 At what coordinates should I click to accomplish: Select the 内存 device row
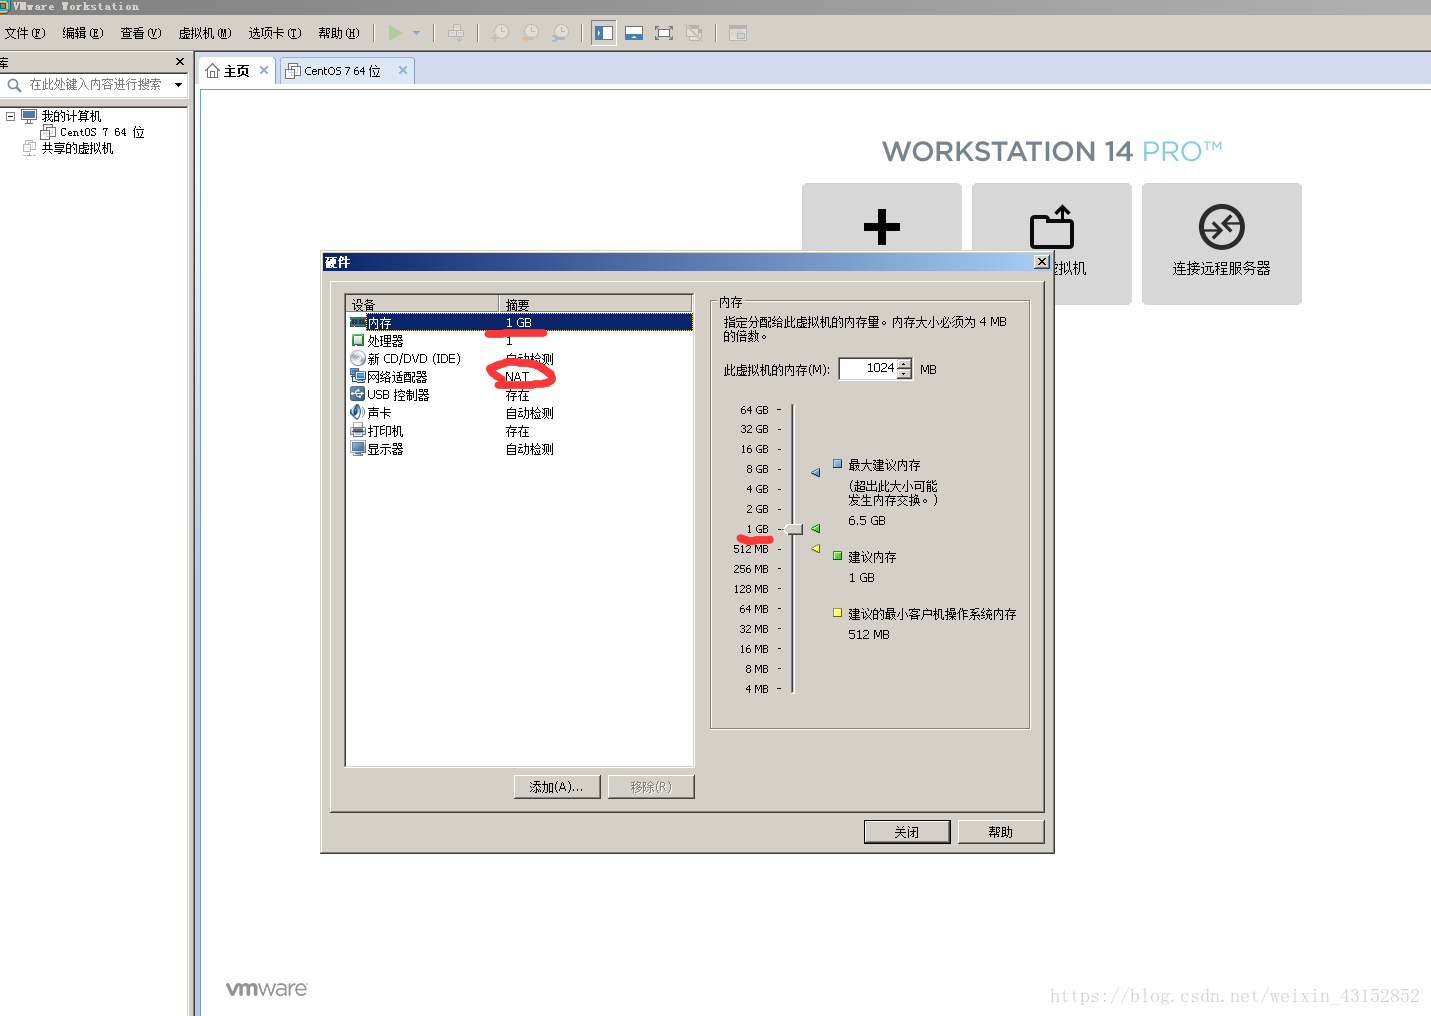tap(519, 323)
